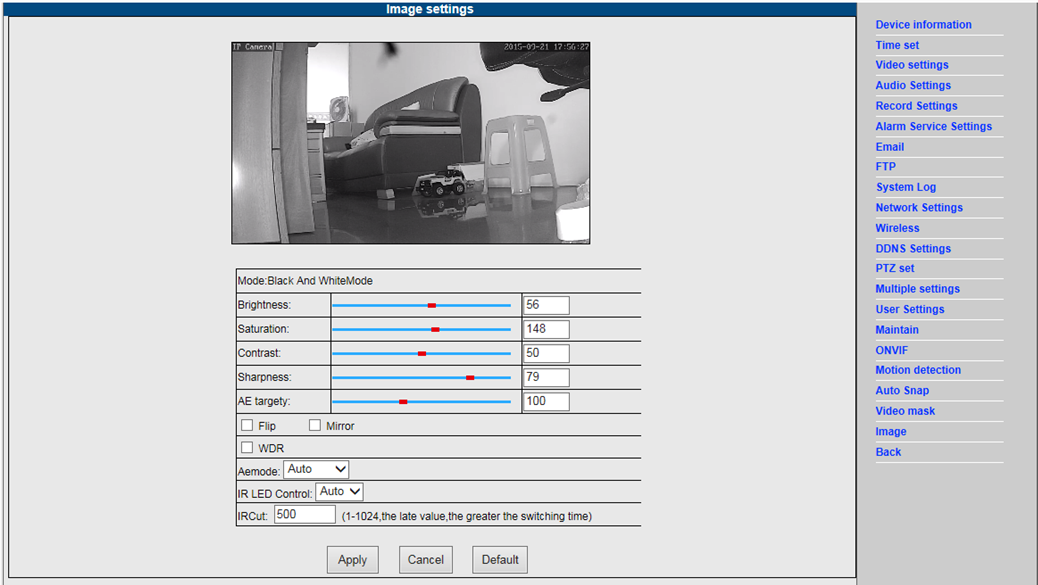Click the AE targety value field
The image size is (1038, 585).
(546, 401)
